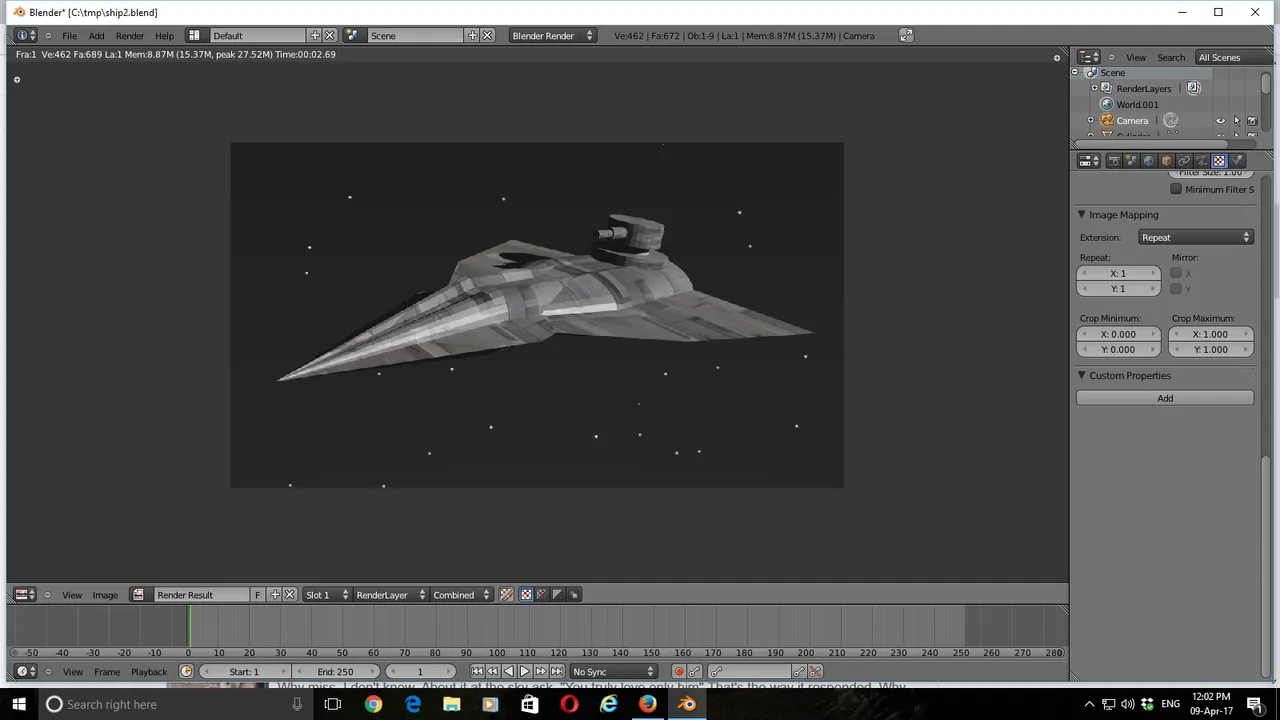Toggle Camera renderability icon
The width and height of the screenshot is (1280, 720).
[x=1252, y=121]
